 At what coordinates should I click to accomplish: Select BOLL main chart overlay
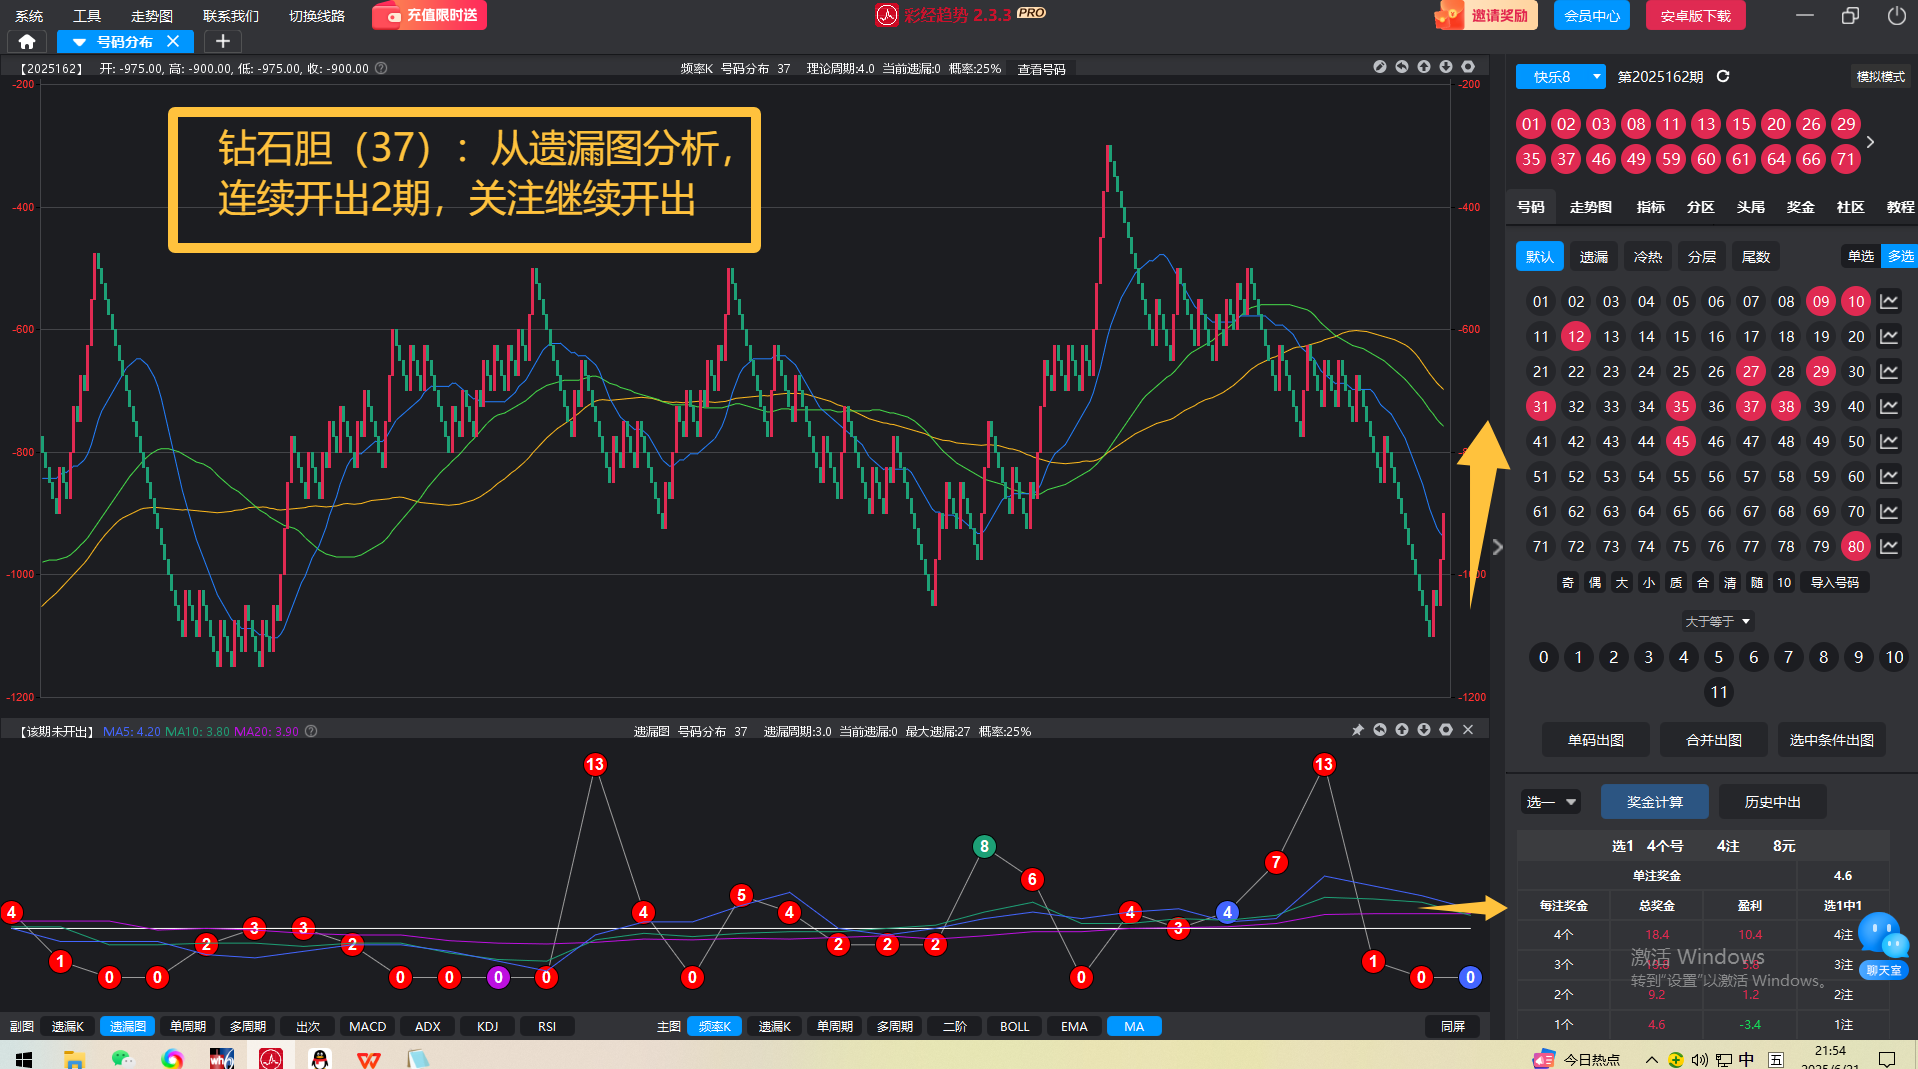pyautogui.click(x=1014, y=1026)
